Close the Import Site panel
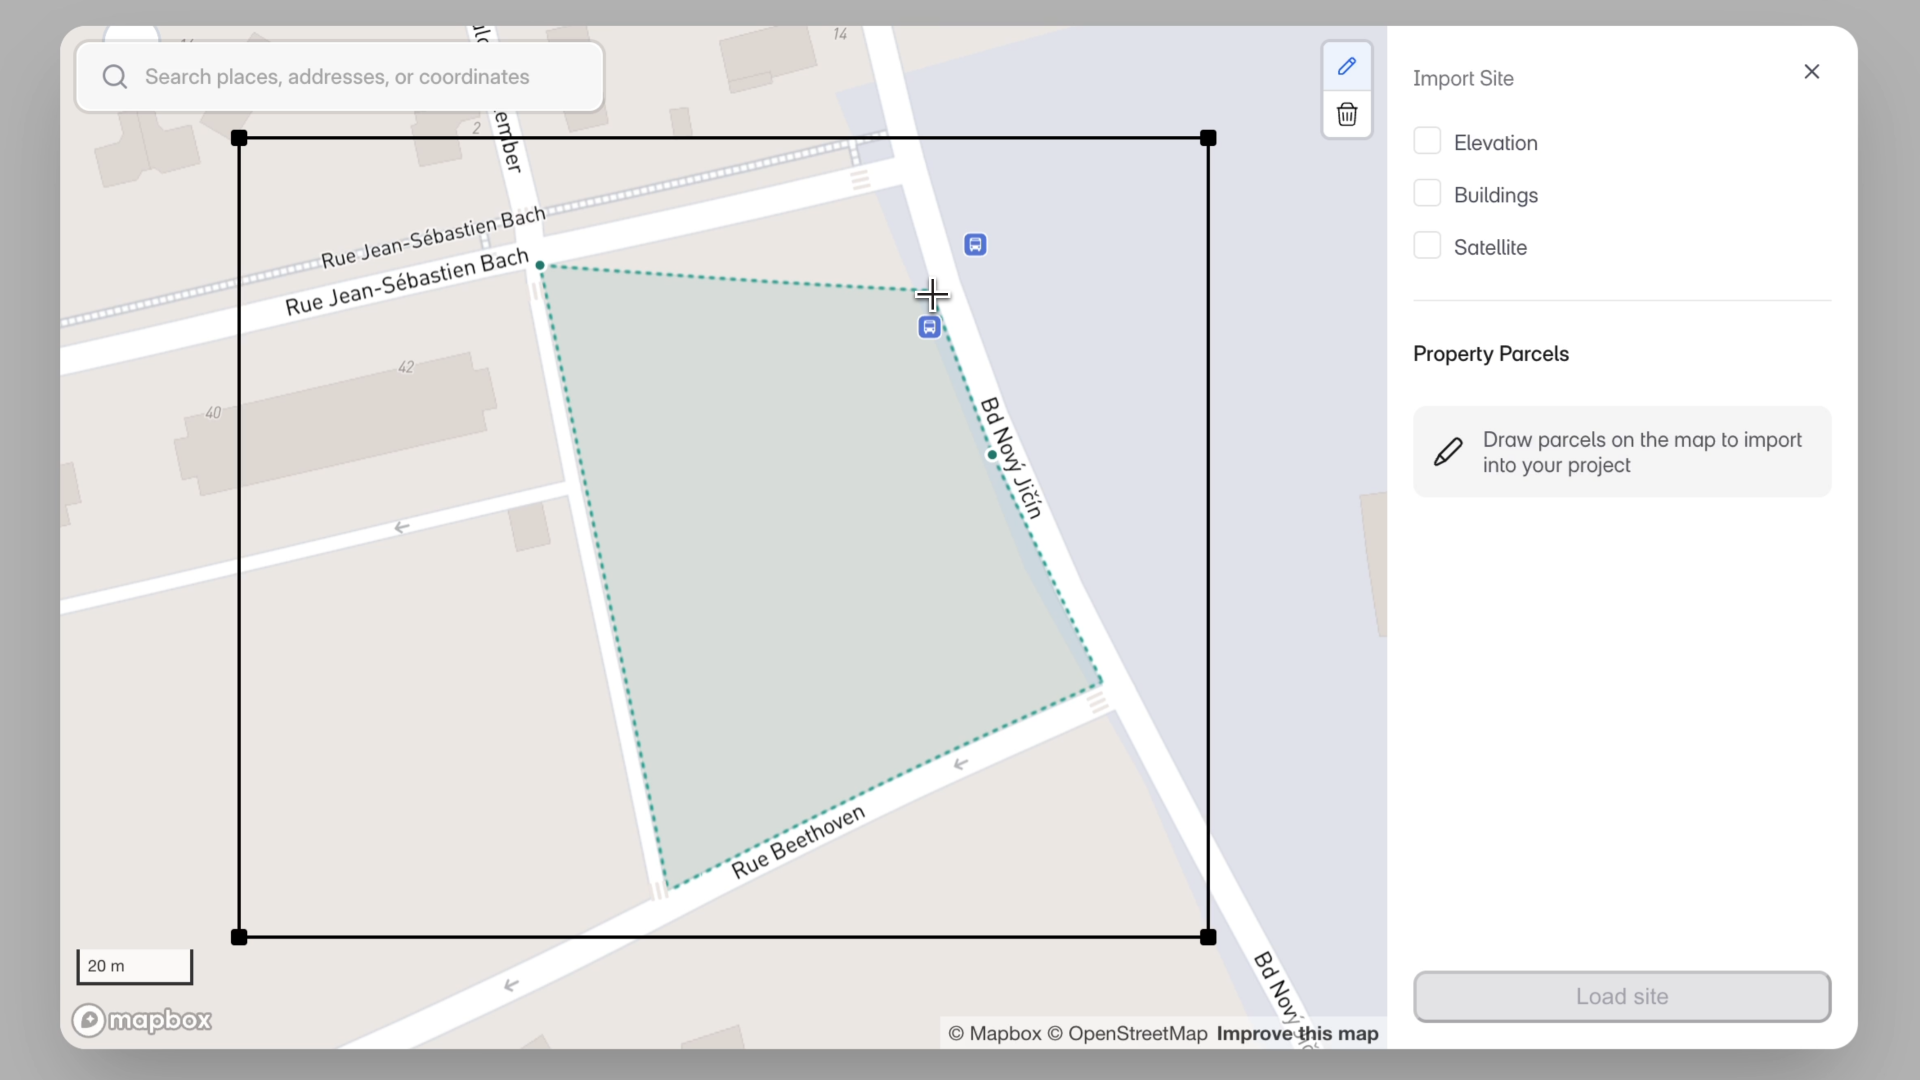The height and width of the screenshot is (1080, 1920). tap(1811, 72)
